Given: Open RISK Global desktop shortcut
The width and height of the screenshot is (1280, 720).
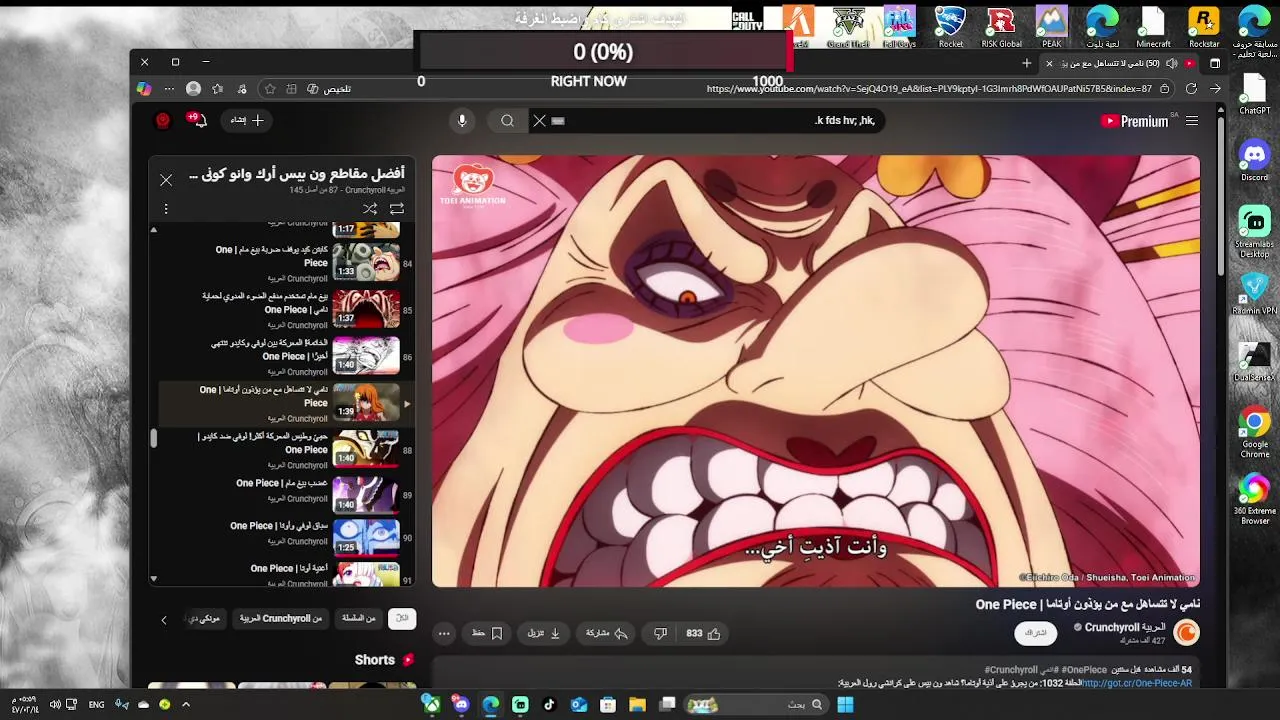Looking at the screenshot, I should 1001,26.
